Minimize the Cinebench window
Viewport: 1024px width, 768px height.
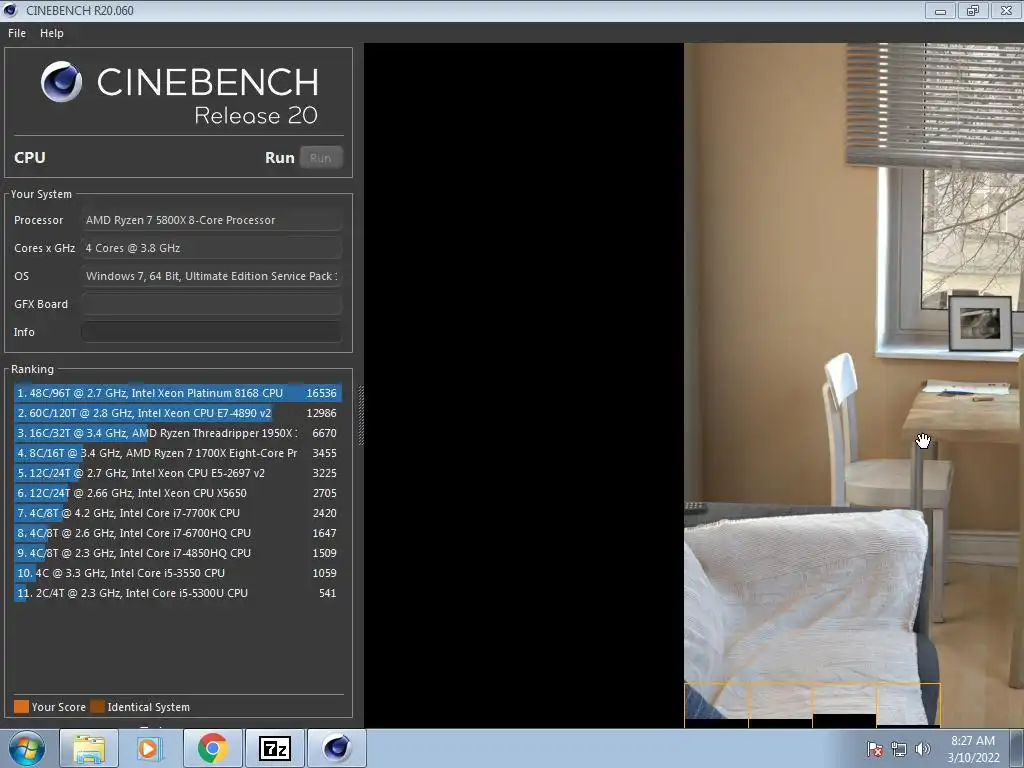pos(940,10)
